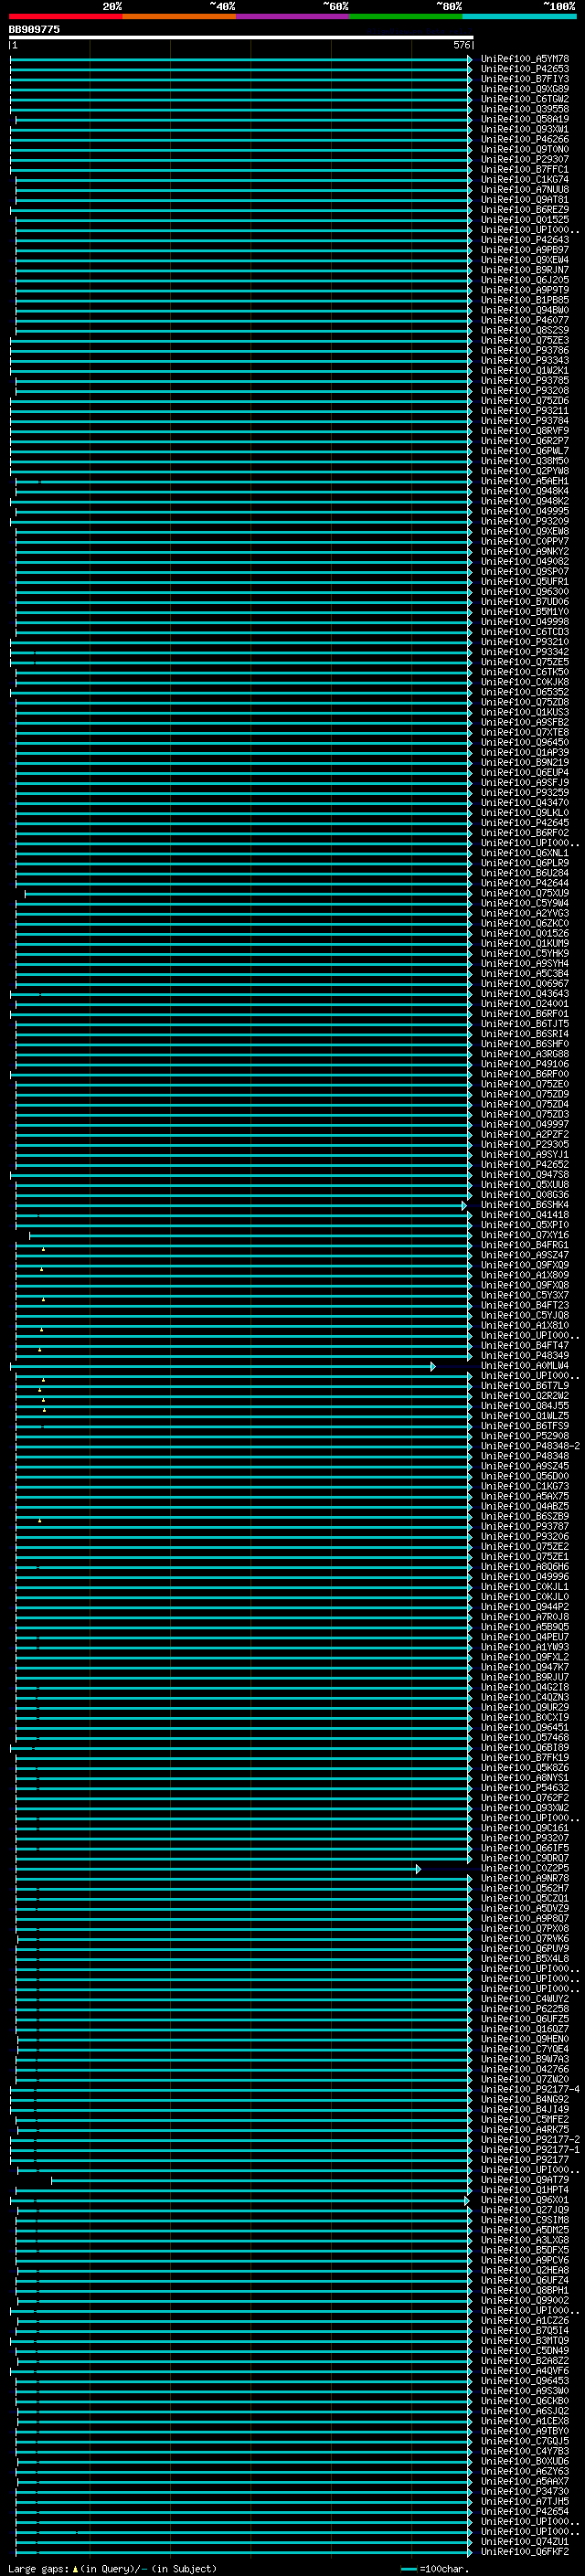Open hit UniRef100_Q39558
Screen dimensions: 585x2576
point(525,109)
